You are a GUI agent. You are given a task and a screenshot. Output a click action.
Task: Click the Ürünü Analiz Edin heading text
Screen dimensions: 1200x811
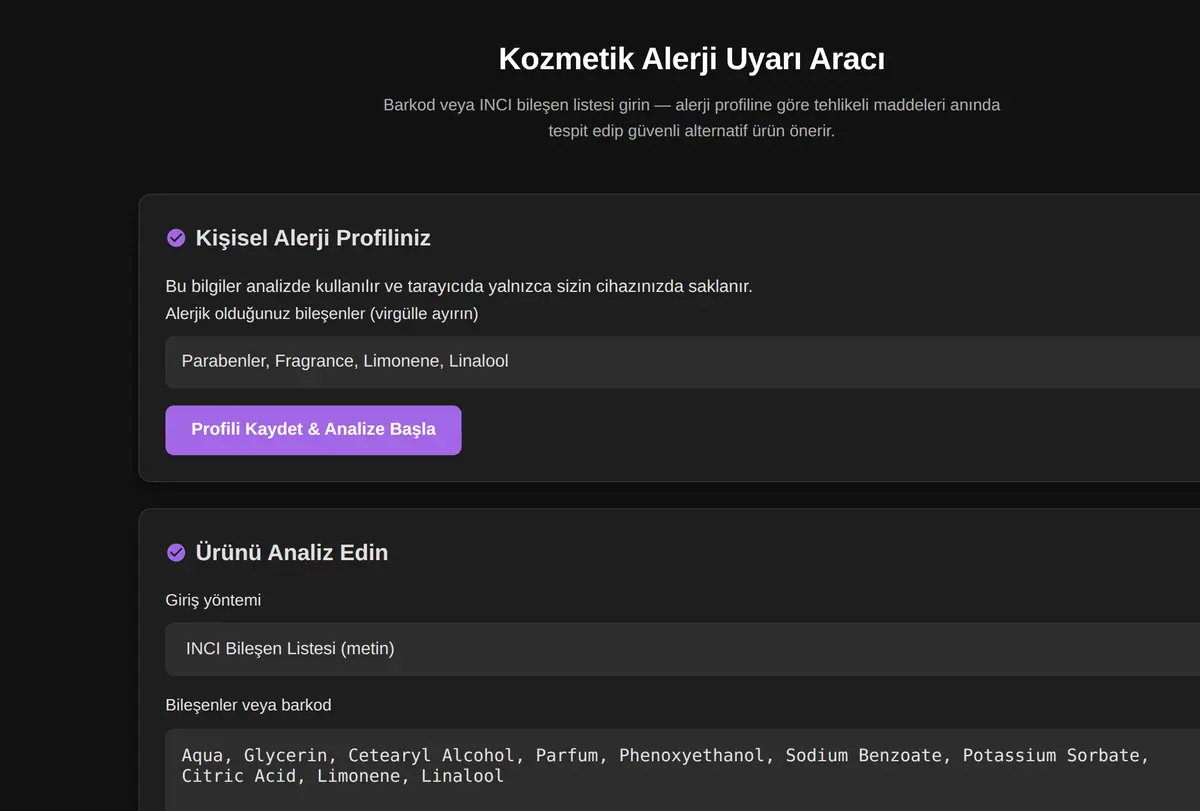click(x=292, y=552)
